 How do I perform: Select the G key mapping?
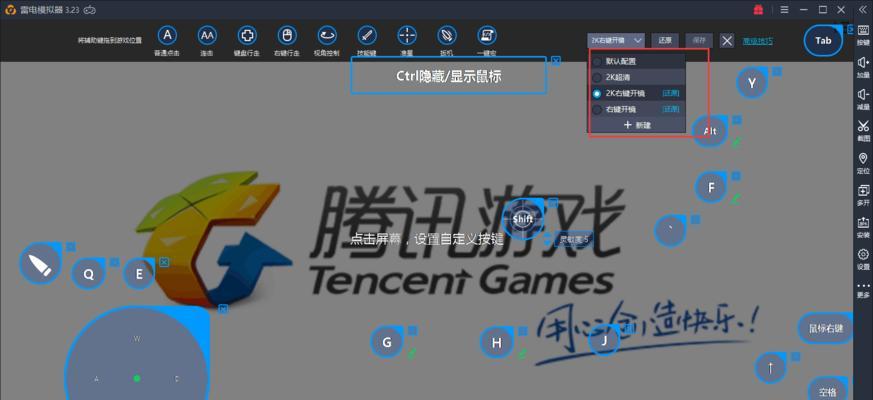387,343
